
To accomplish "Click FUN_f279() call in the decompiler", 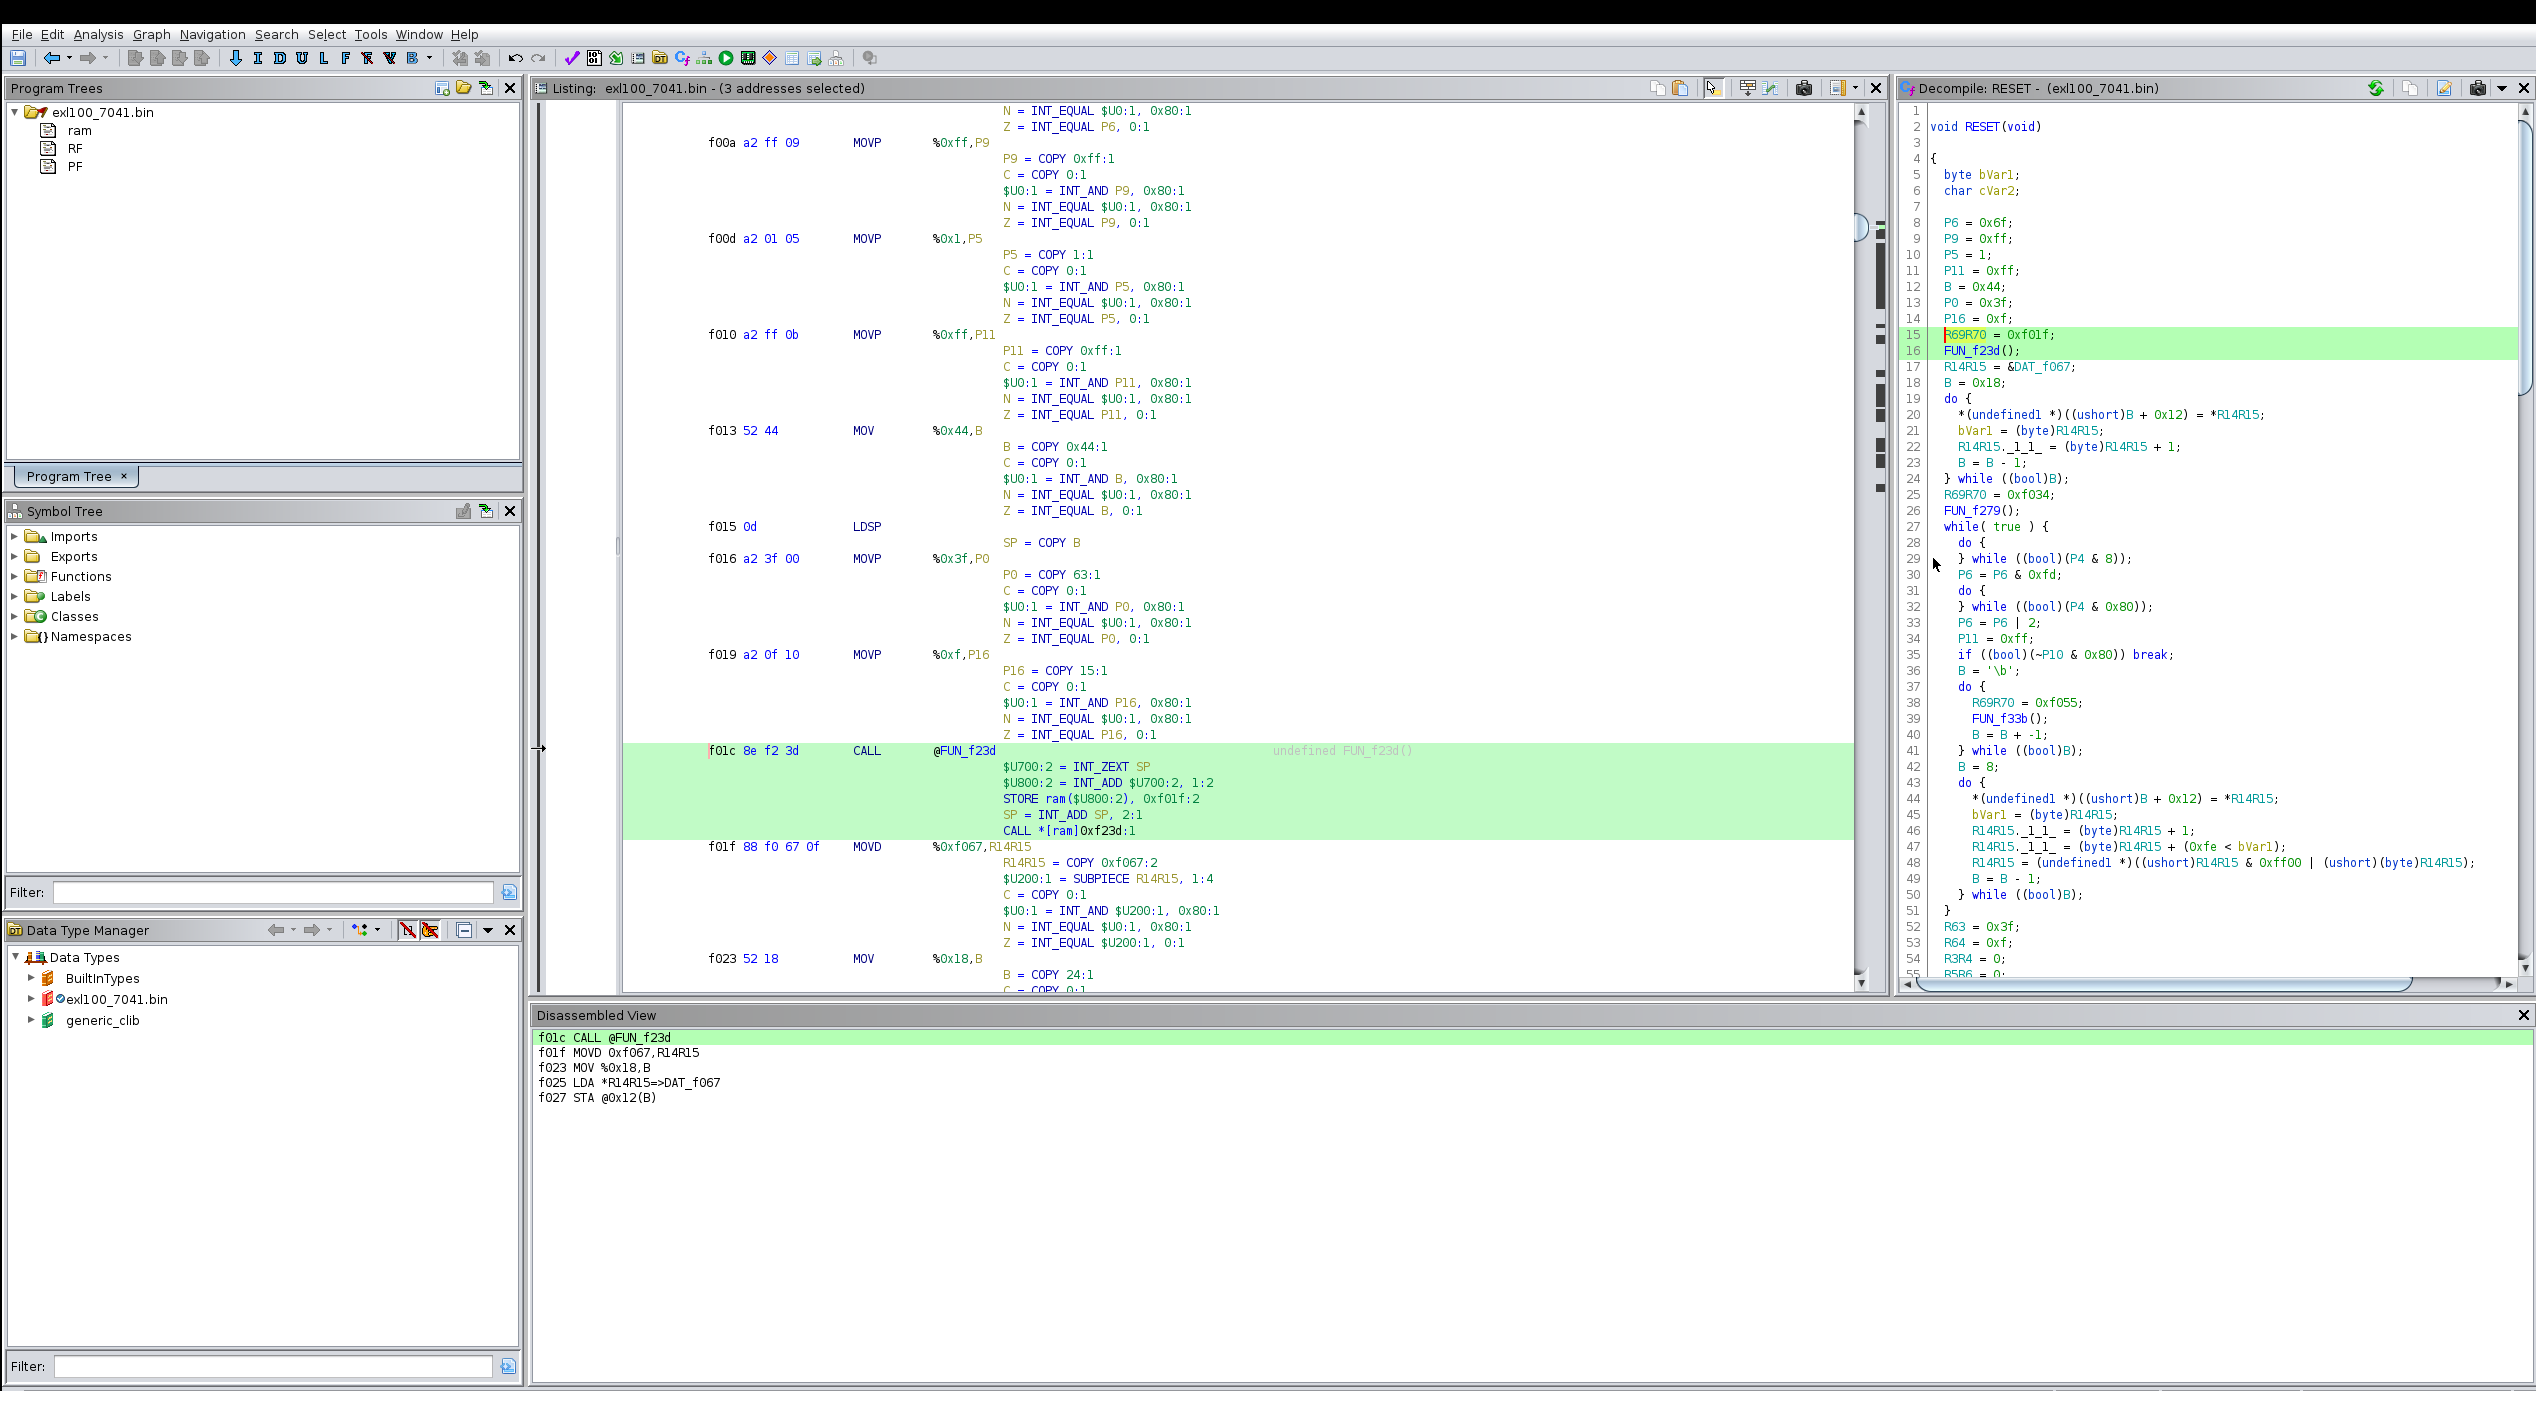I will [x=1981, y=511].
